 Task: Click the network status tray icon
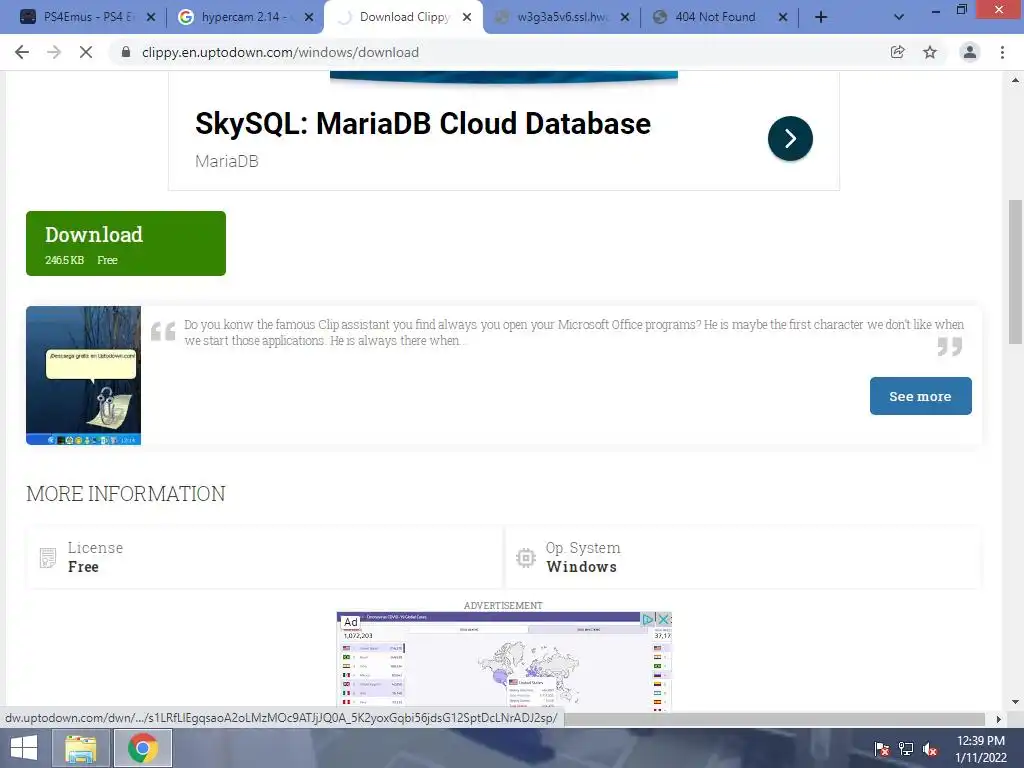click(x=906, y=749)
